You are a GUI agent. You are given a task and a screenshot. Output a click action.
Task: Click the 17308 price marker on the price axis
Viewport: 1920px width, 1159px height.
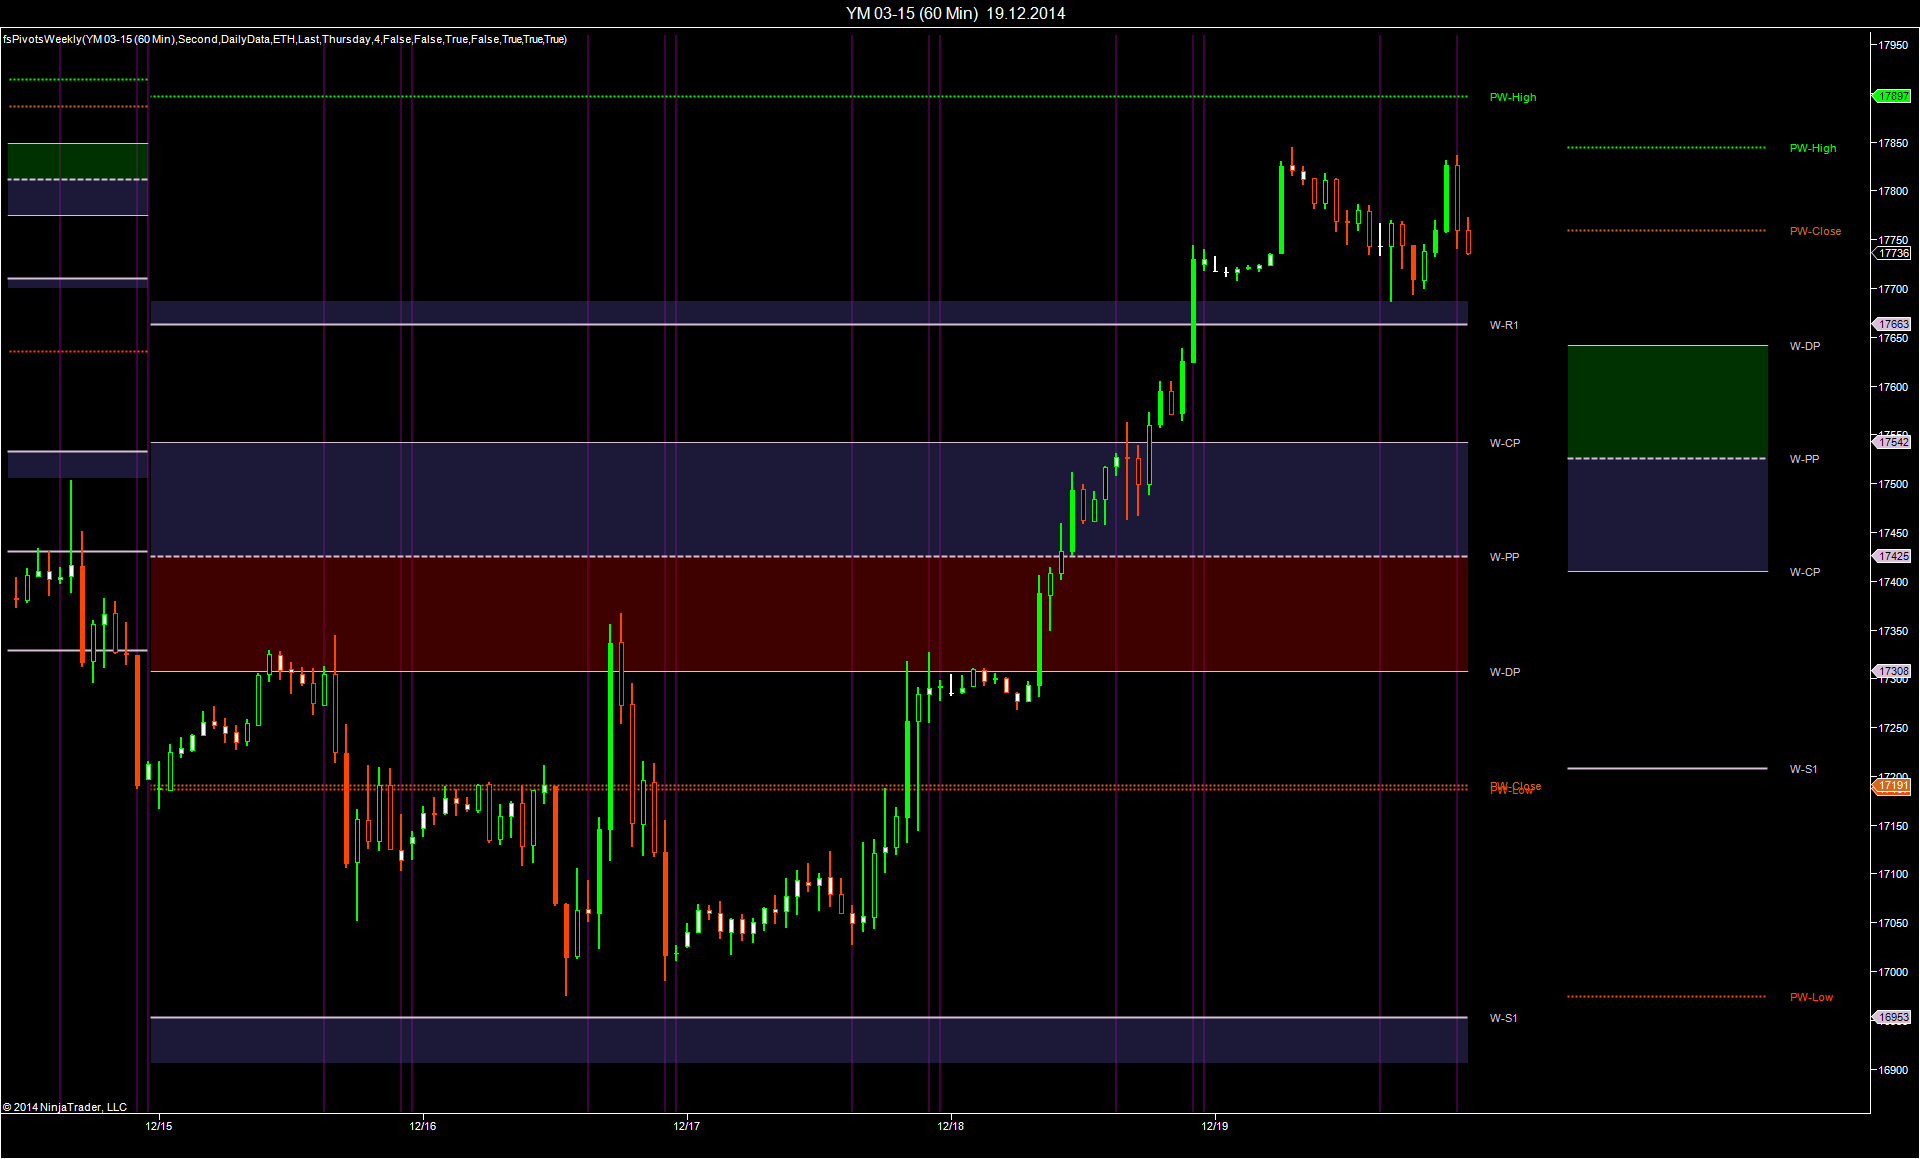click(1893, 671)
